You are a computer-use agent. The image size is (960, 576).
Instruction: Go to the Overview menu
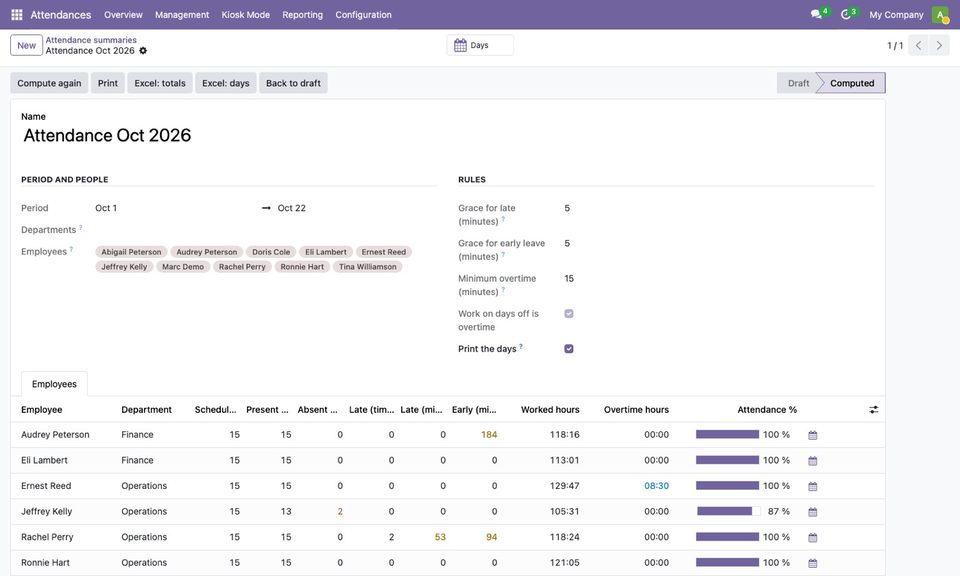click(x=123, y=15)
